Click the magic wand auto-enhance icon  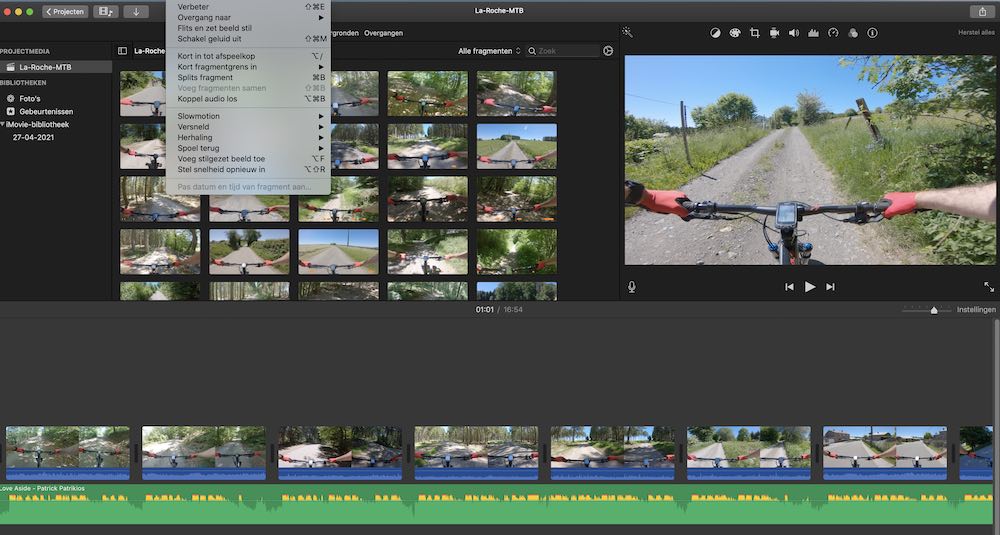click(x=627, y=32)
